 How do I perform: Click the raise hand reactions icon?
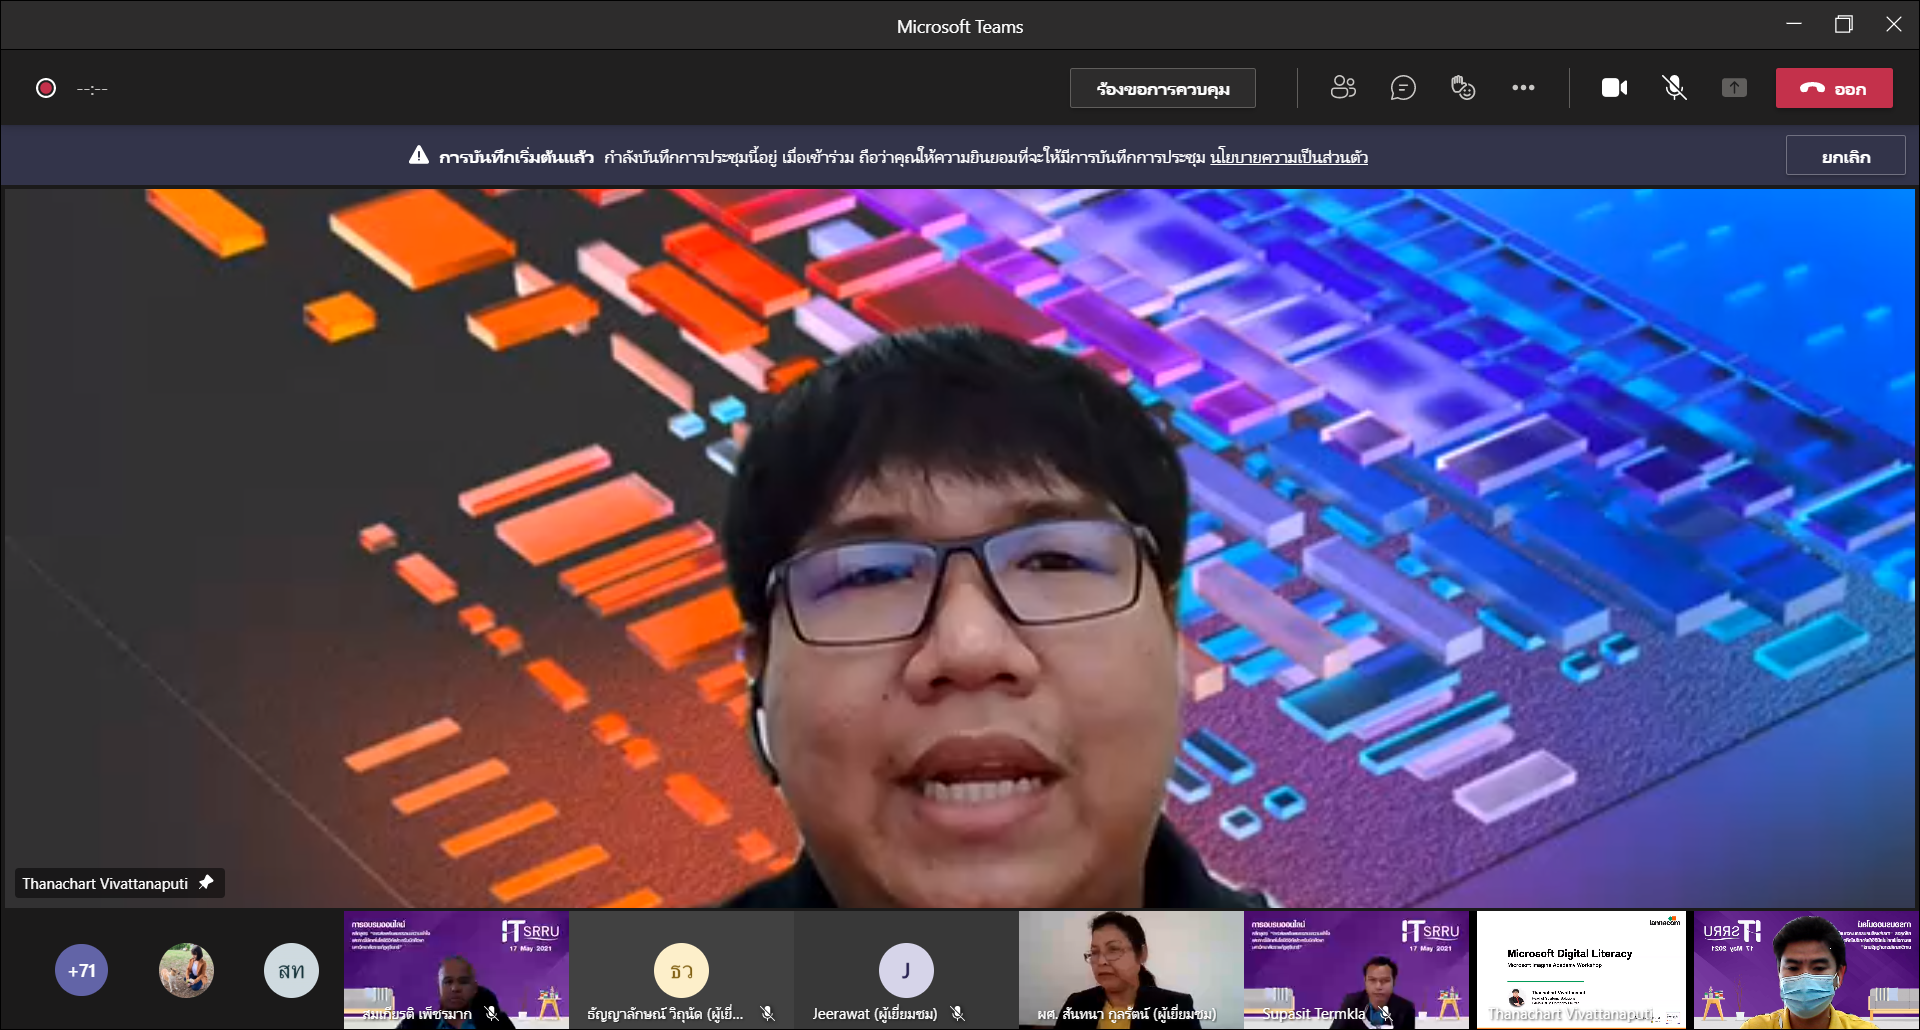point(1463,88)
